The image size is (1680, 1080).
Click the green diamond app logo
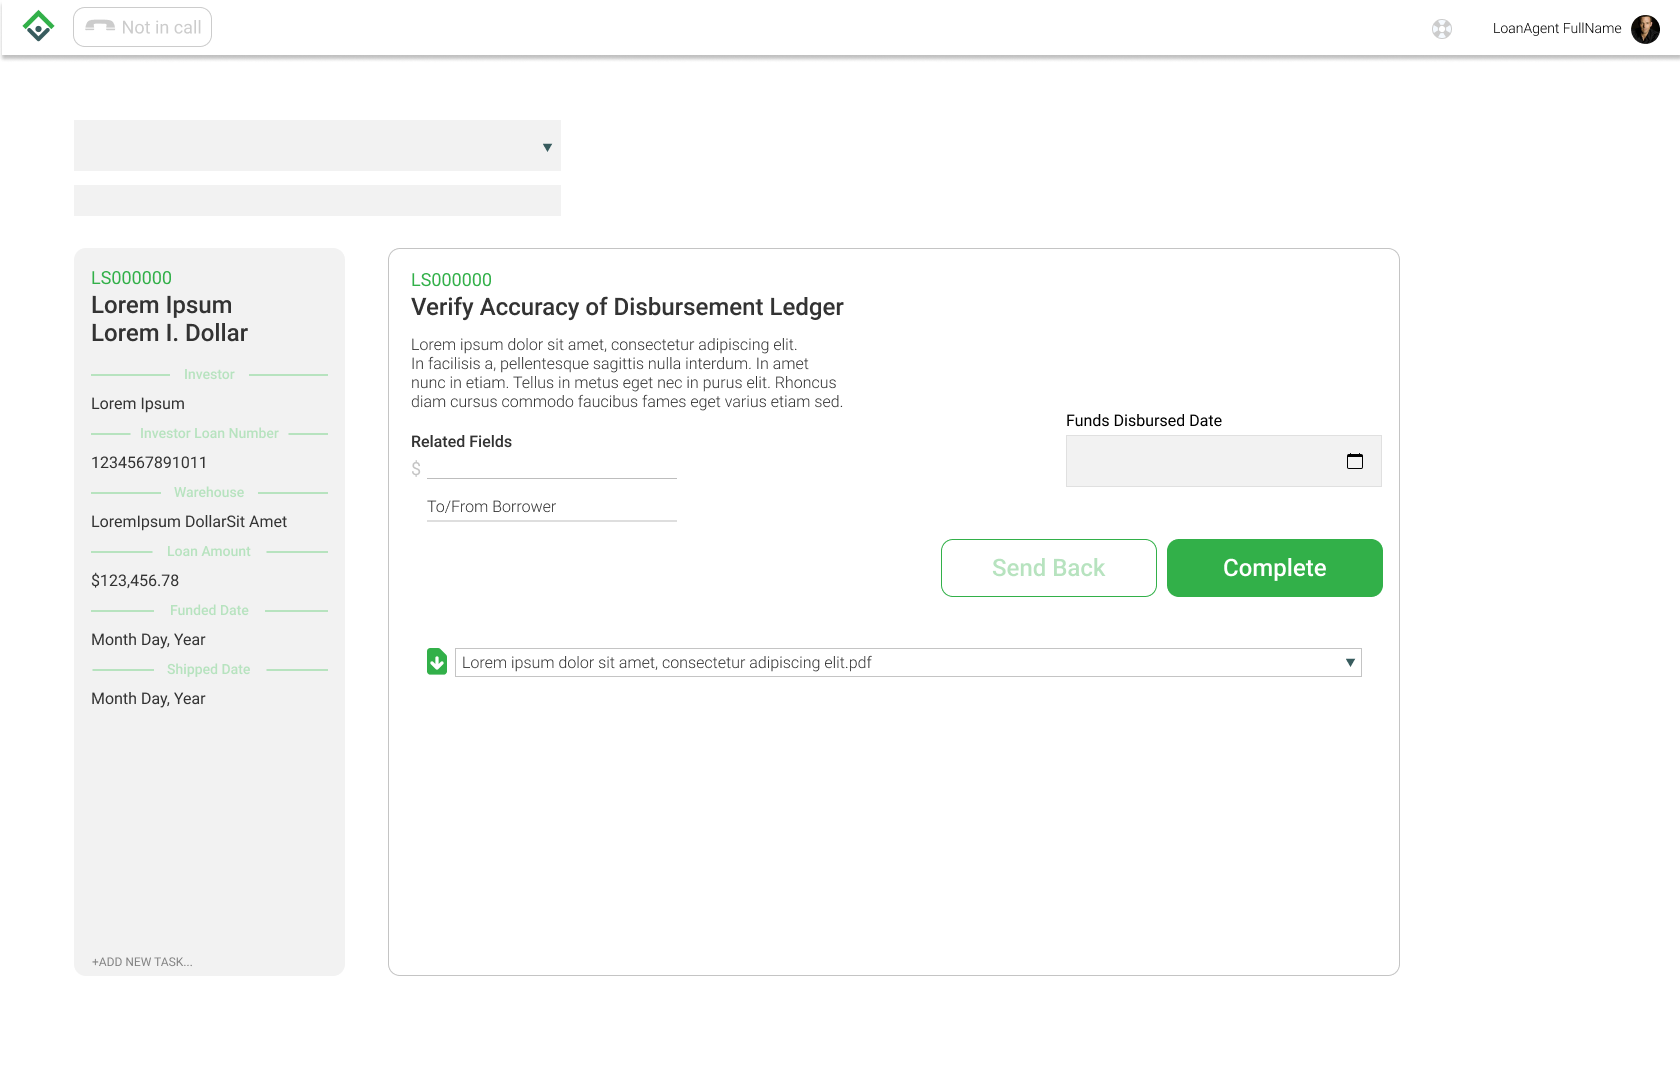click(38, 27)
